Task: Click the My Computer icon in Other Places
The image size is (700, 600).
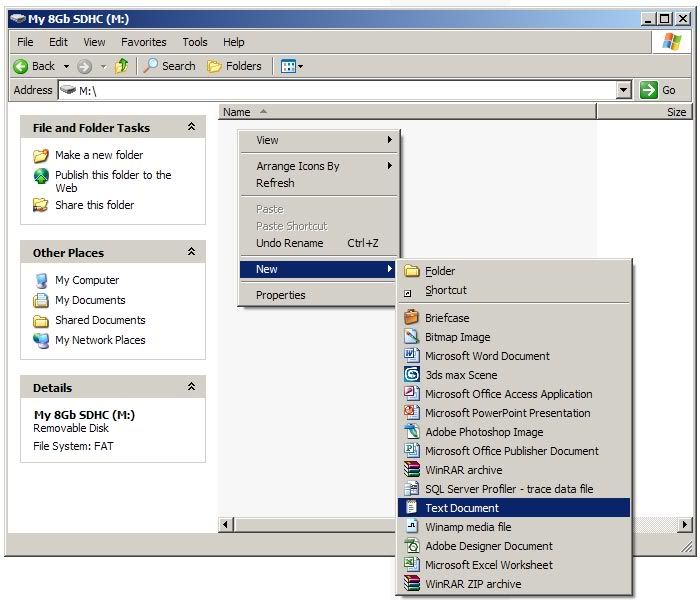Action: pos(41,280)
